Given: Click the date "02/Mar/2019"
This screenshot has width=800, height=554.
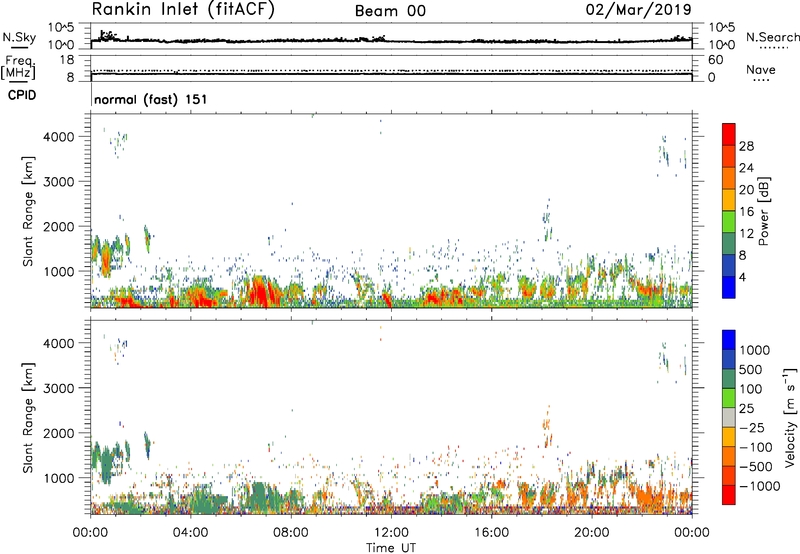Looking at the screenshot, I should tap(638, 9).
